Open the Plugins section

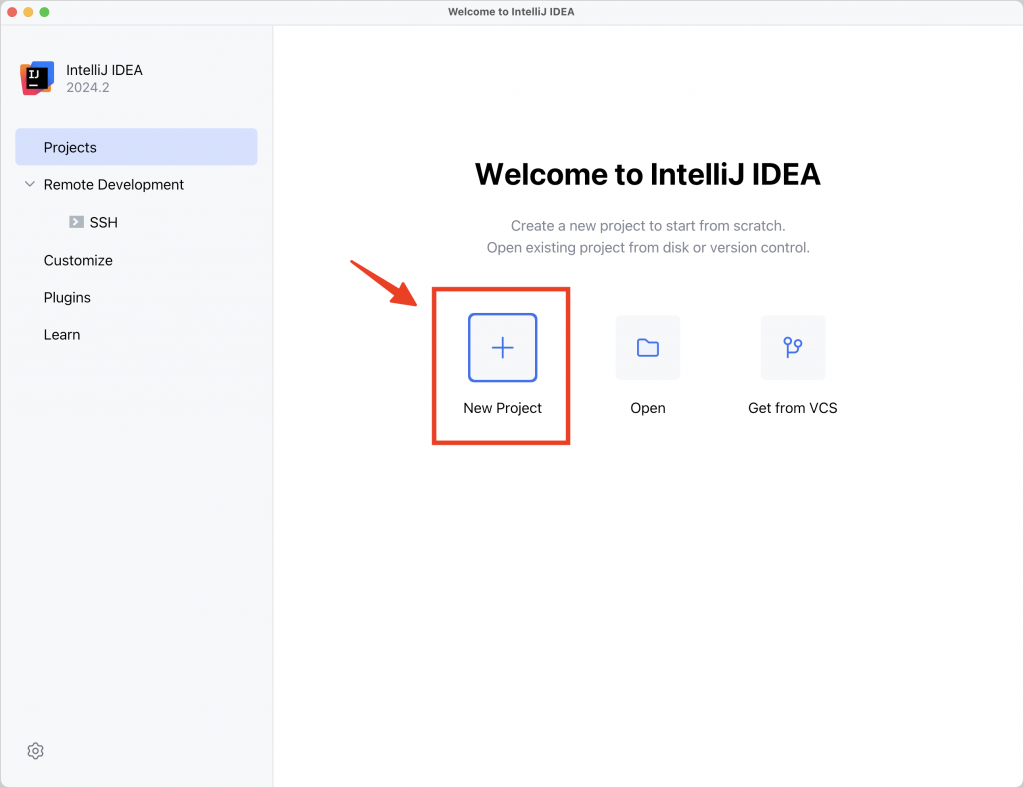pyautogui.click(x=67, y=298)
